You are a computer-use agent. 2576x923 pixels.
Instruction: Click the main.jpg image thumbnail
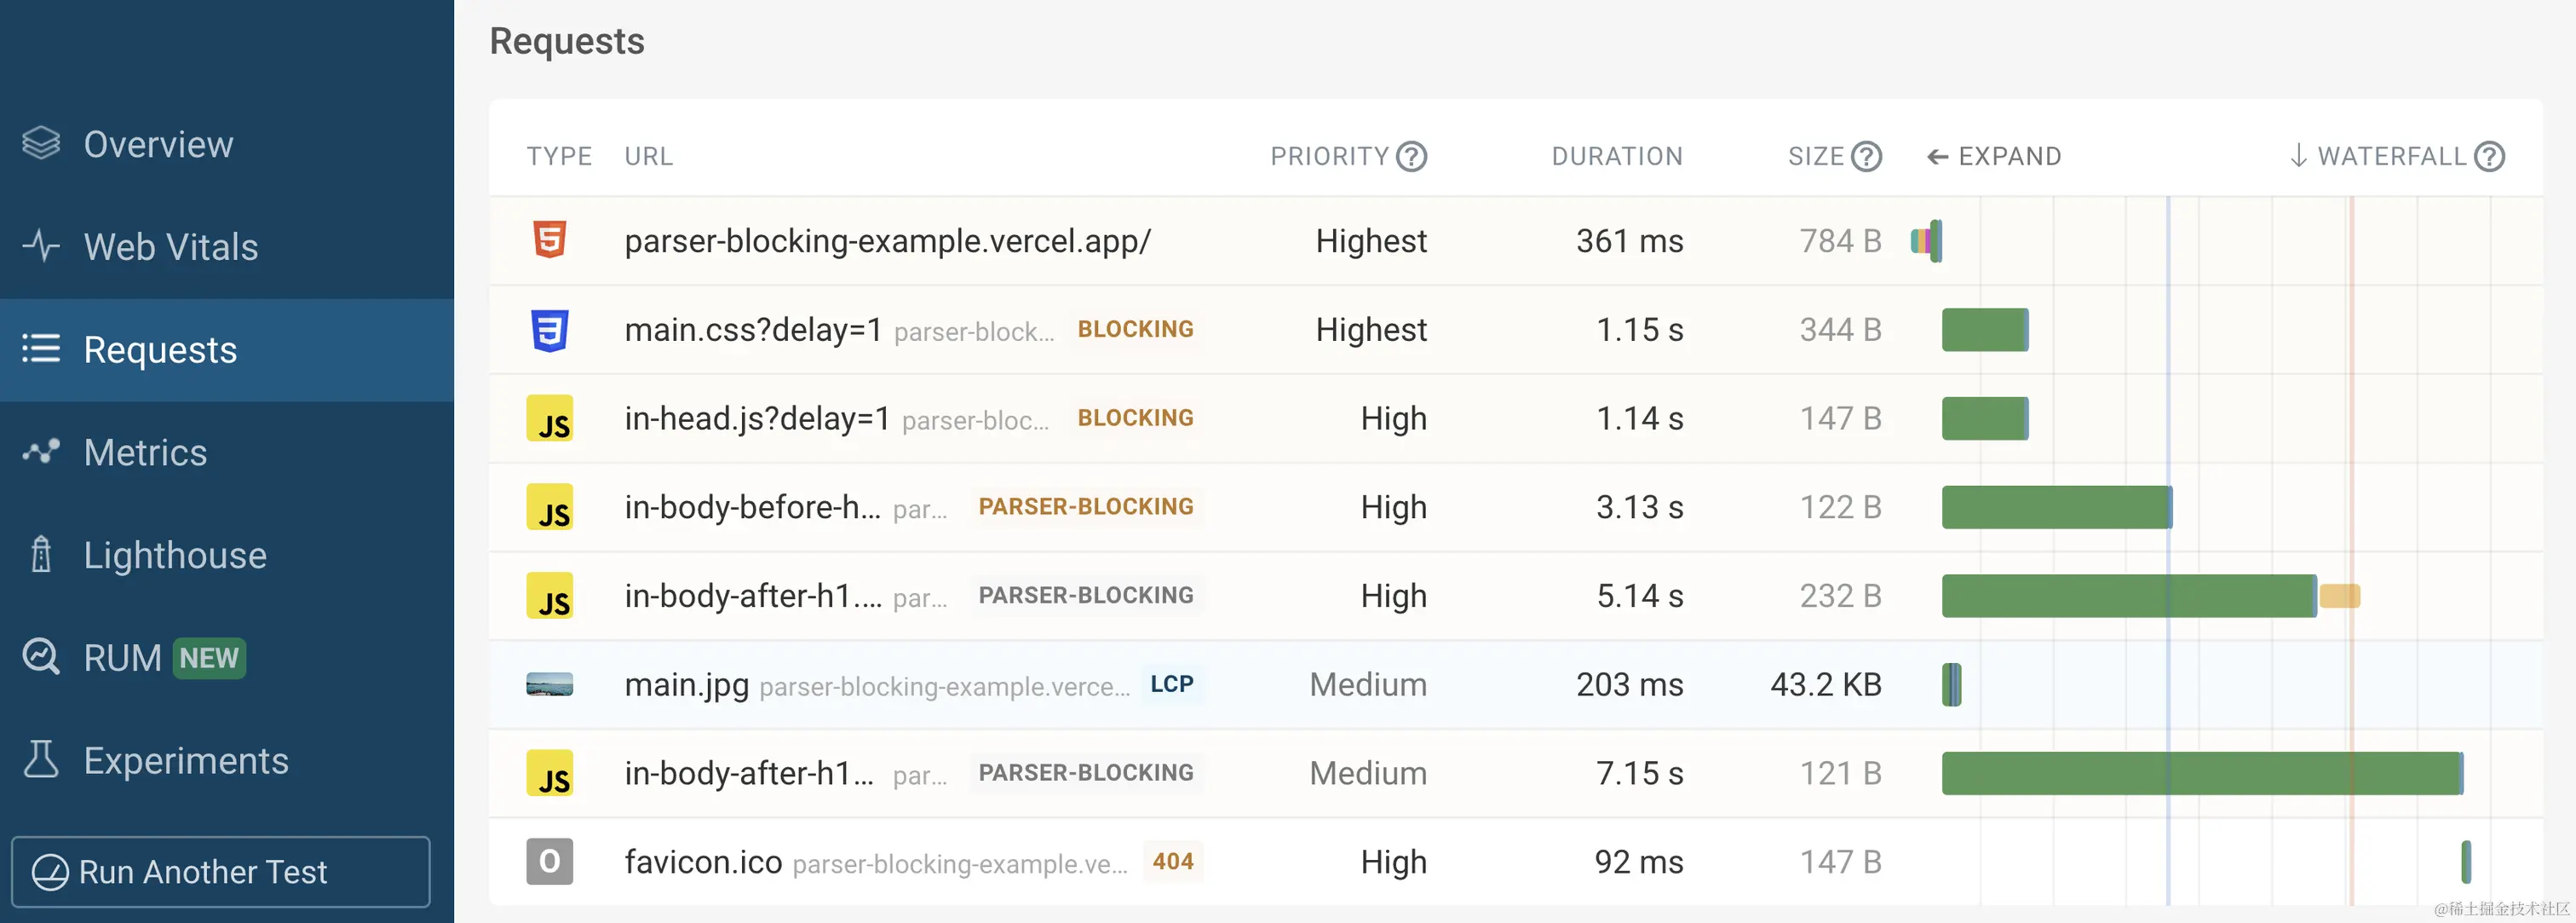coord(549,685)
